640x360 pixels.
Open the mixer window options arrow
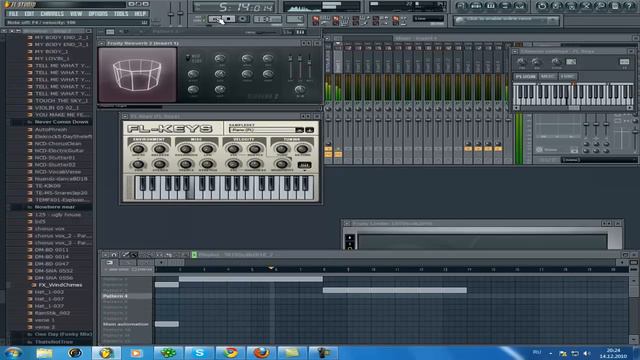tap(327, 38)
